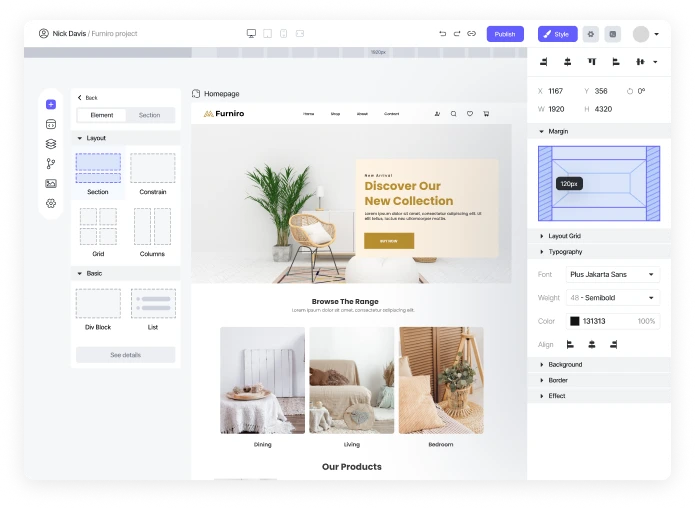Click the Furniro project breadcrumb
The width and height of the screenshot is (695, 509).
point(114,34)
